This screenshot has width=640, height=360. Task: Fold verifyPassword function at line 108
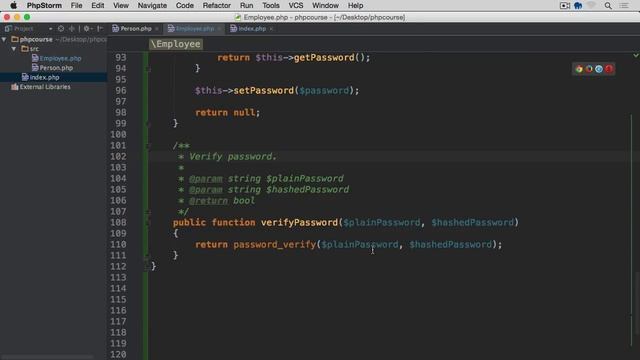click(x=149, y=222)
